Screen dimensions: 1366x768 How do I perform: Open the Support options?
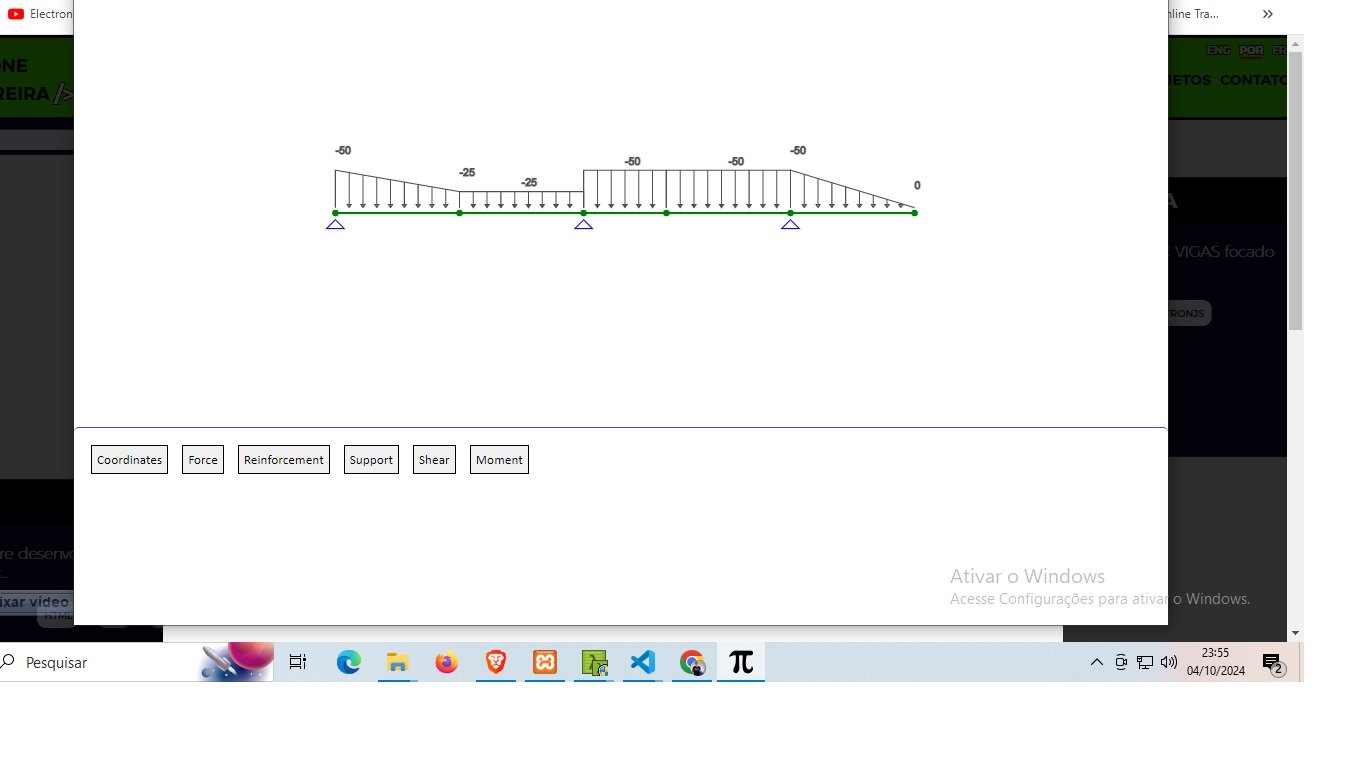tap(371, 460)
